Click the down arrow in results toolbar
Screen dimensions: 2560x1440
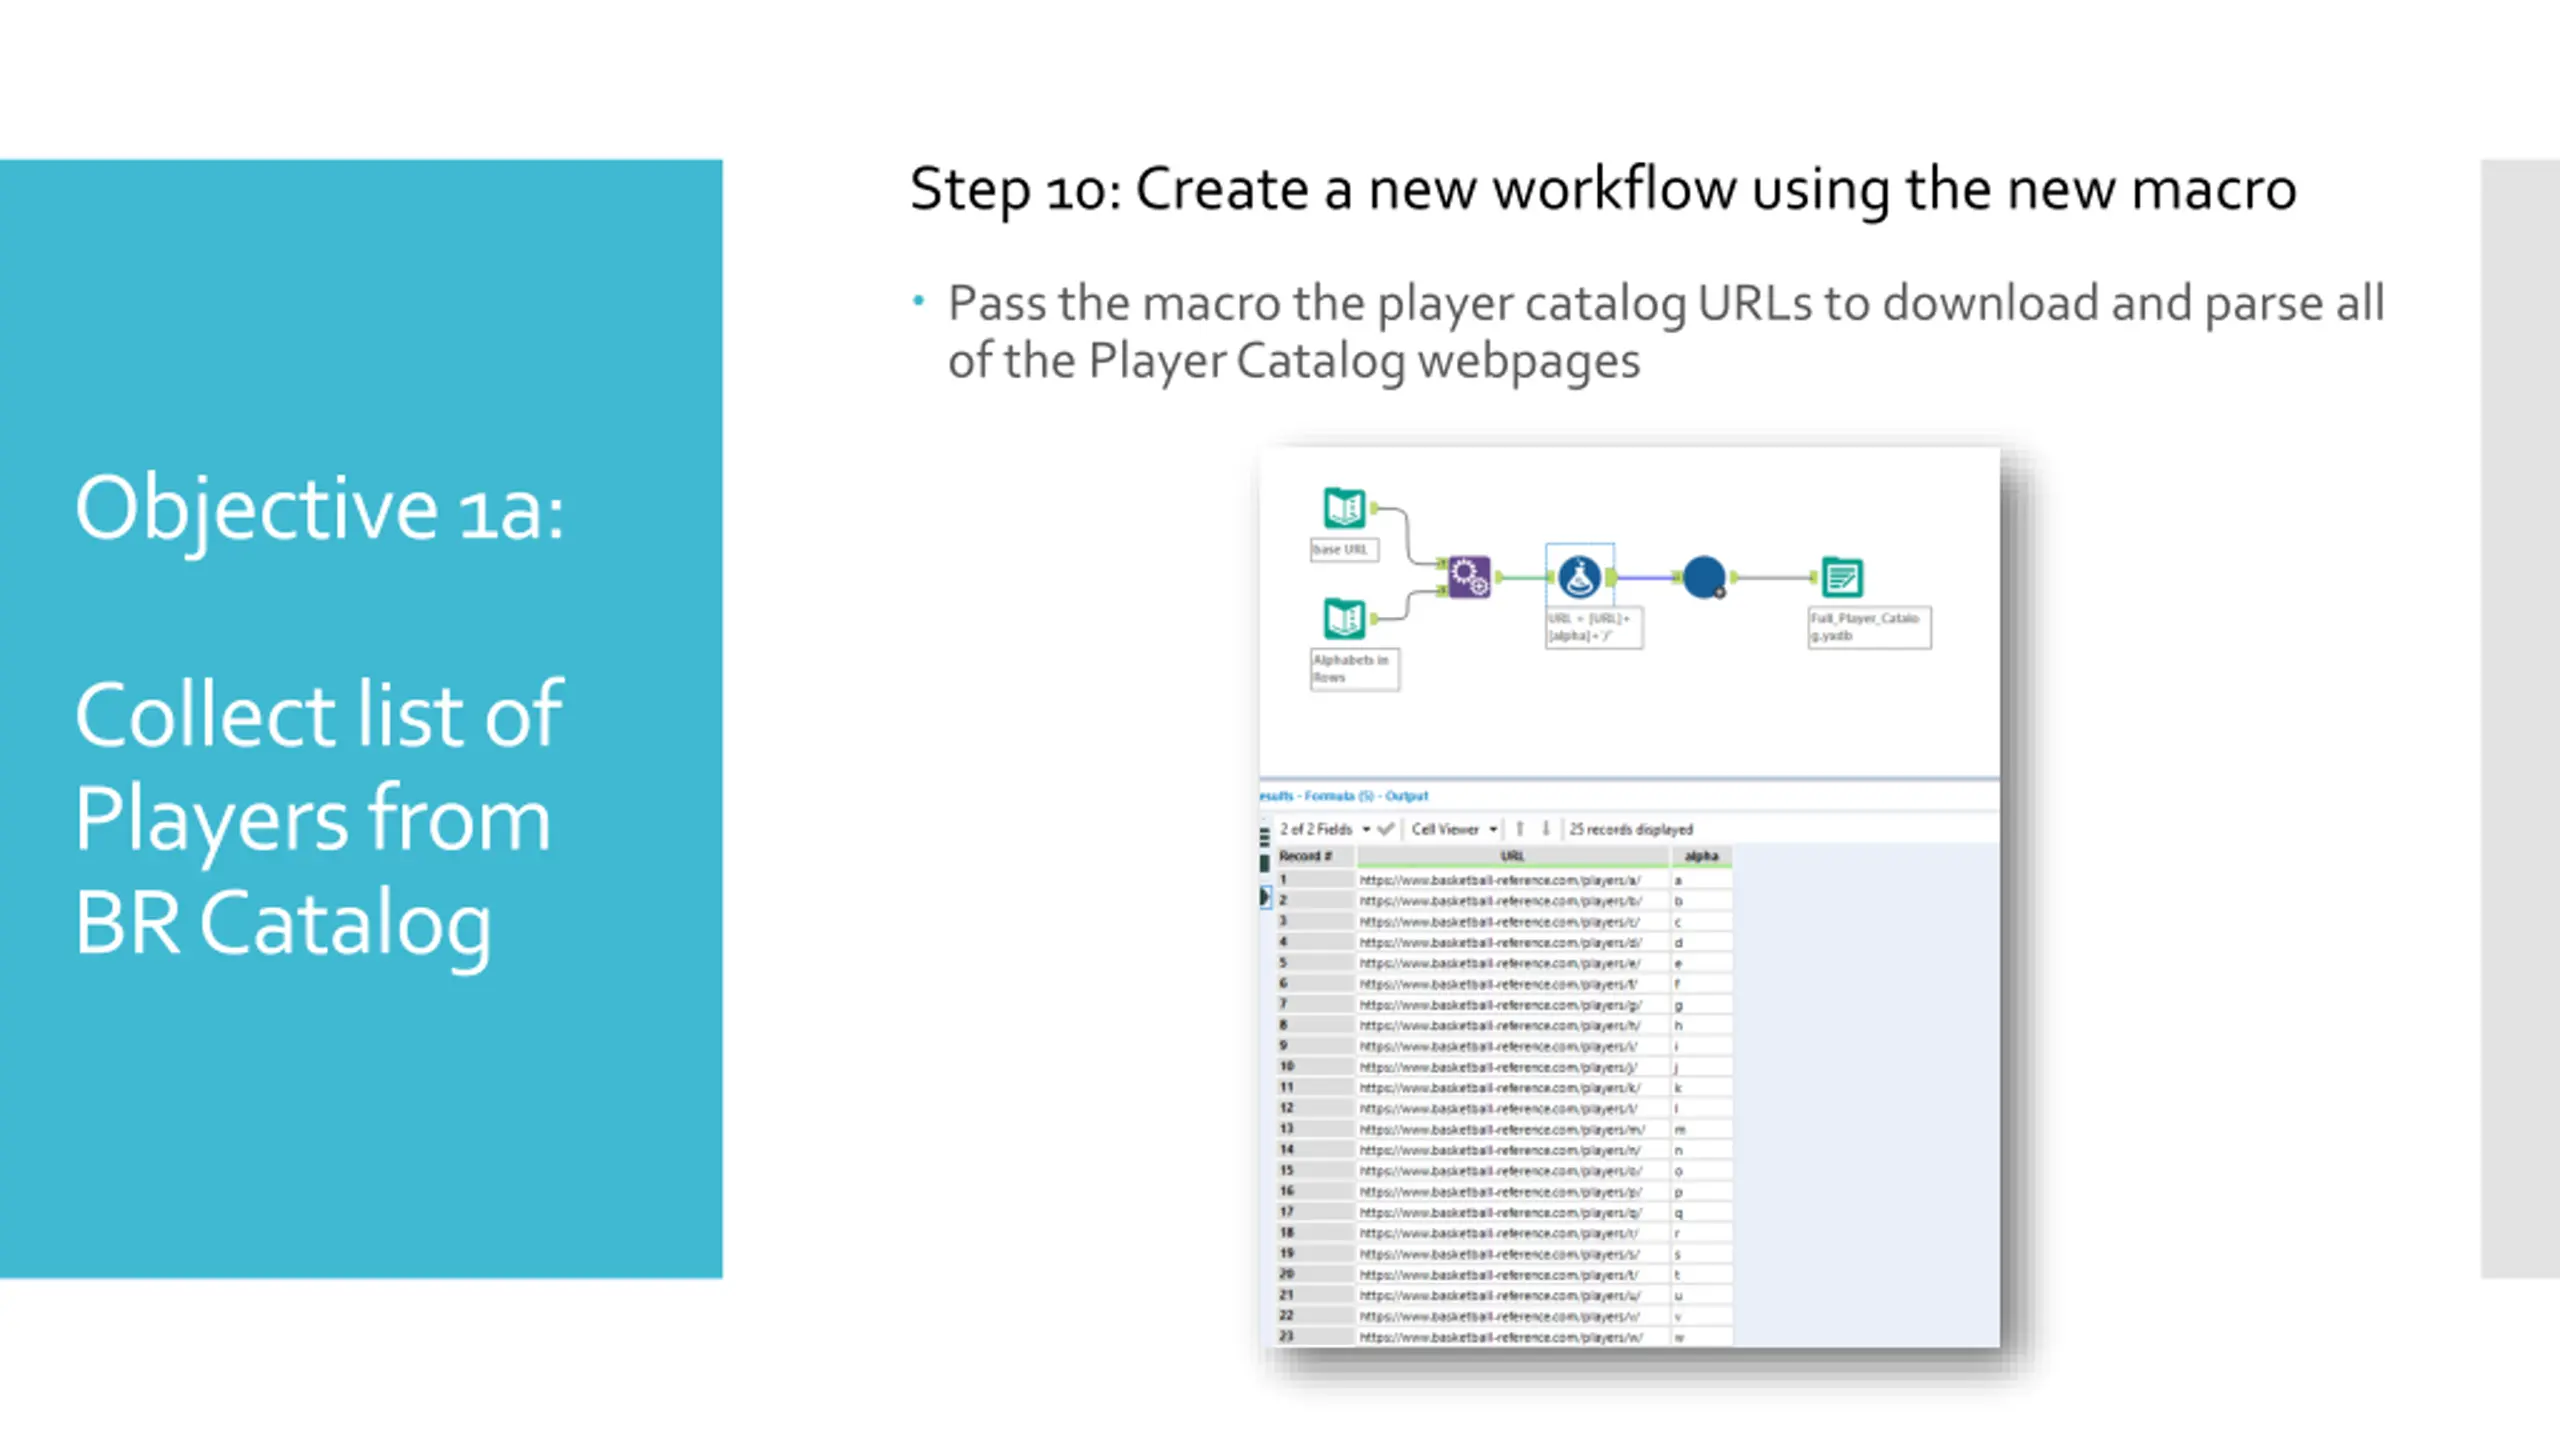[1546, 829]
